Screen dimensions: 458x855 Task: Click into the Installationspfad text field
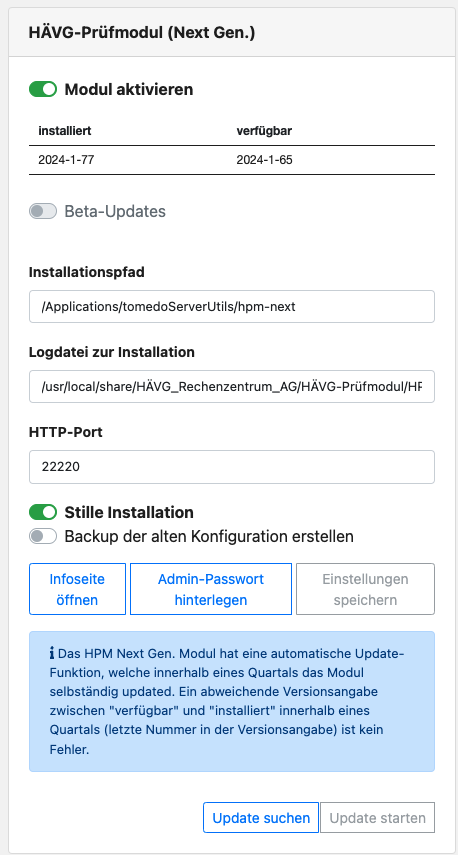(232, 306)
